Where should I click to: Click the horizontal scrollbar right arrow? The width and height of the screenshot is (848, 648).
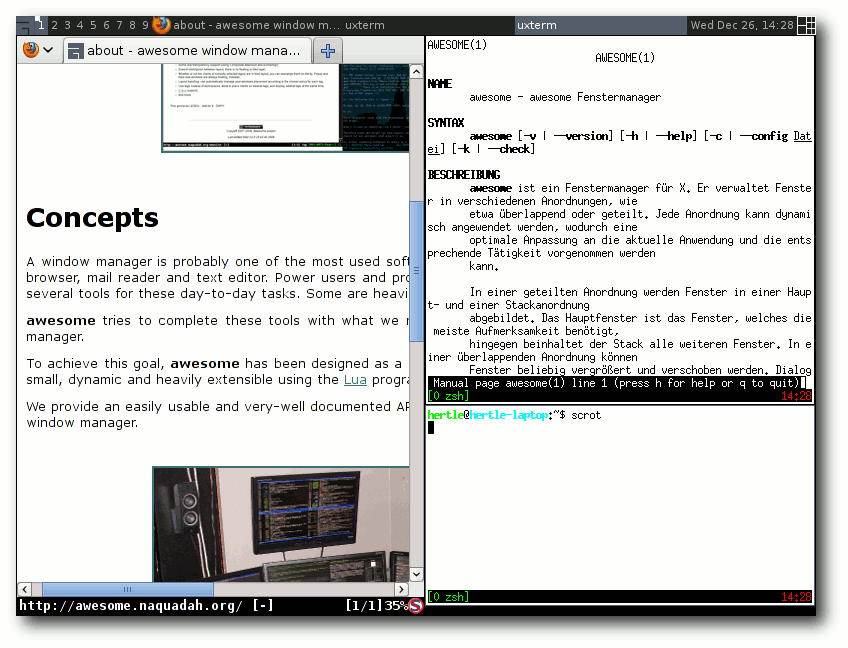pos(401,589)
